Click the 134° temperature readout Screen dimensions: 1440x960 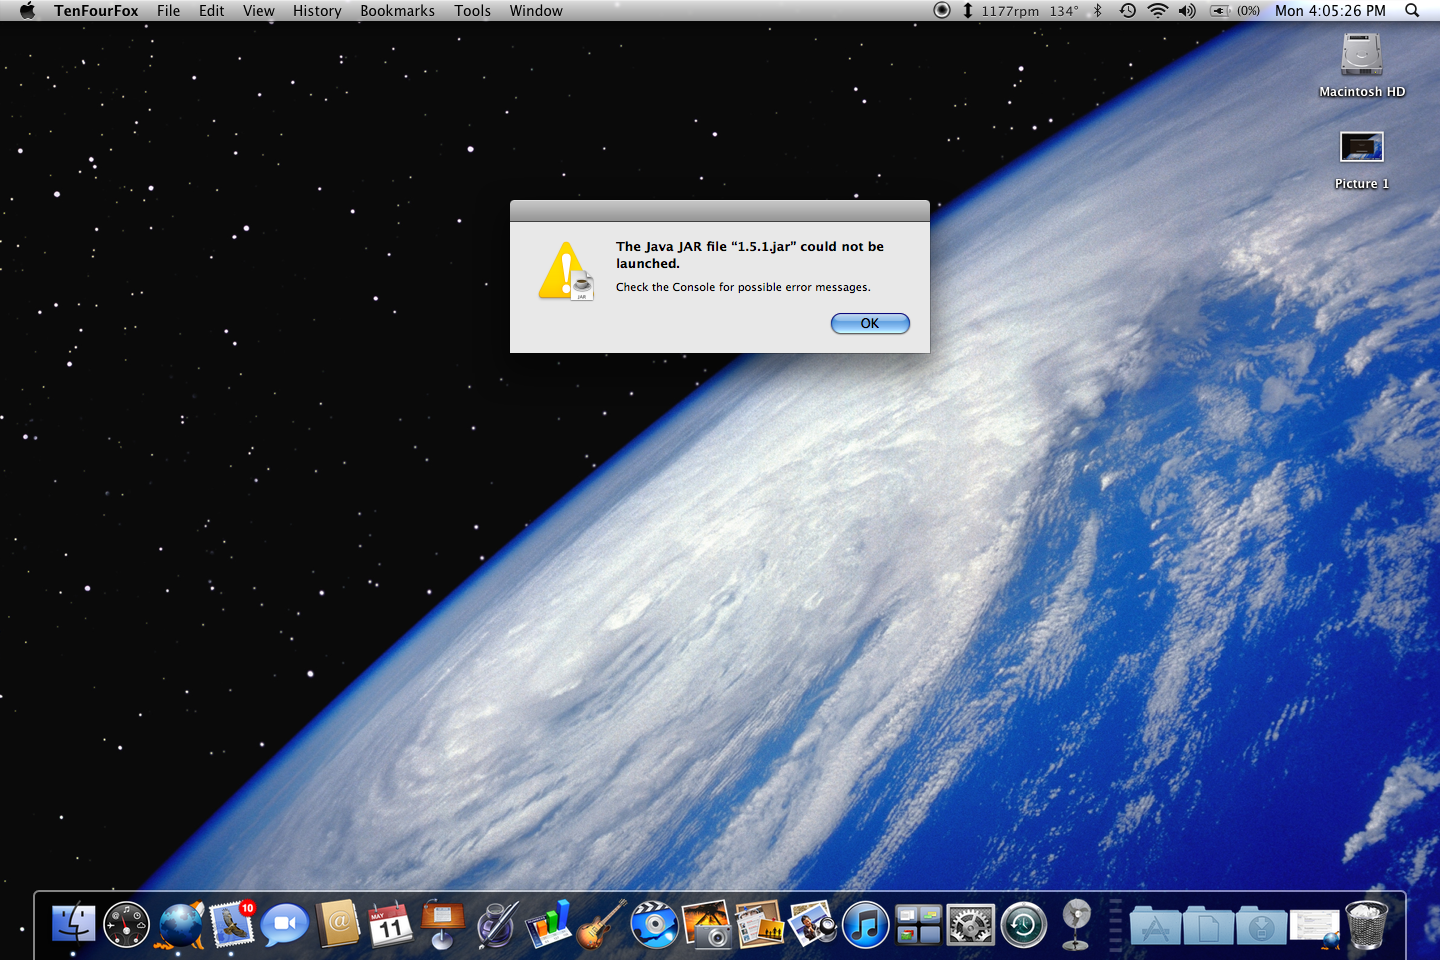[1064, 11]
